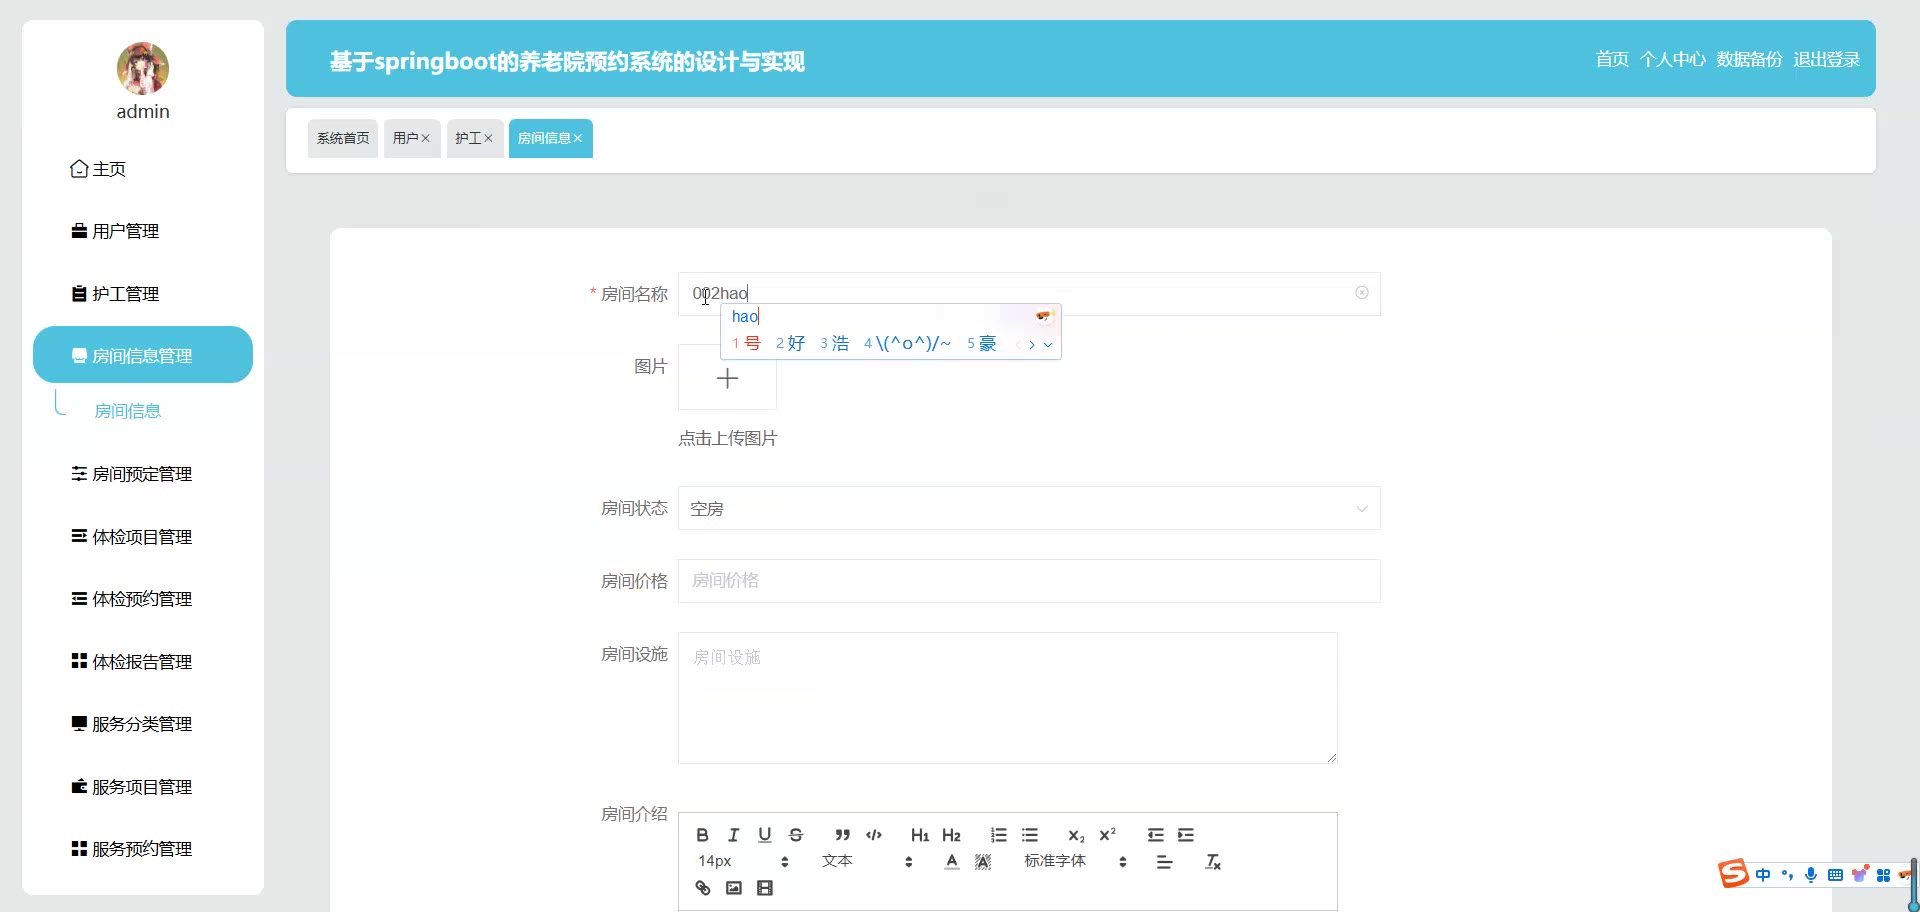Open the Sogou skin shirt icon
This screenshot has width=1920, height=912.
click(x=1859, y=875)
